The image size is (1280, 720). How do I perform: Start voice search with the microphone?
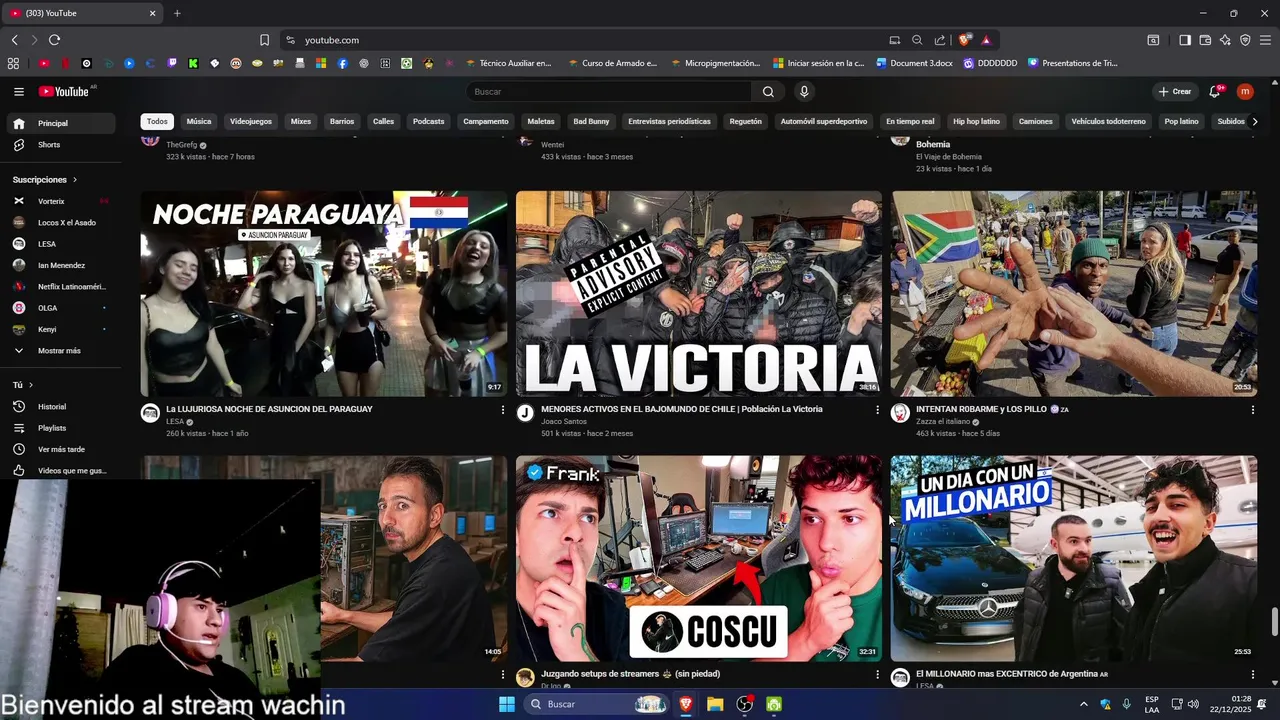pos(804,91)
